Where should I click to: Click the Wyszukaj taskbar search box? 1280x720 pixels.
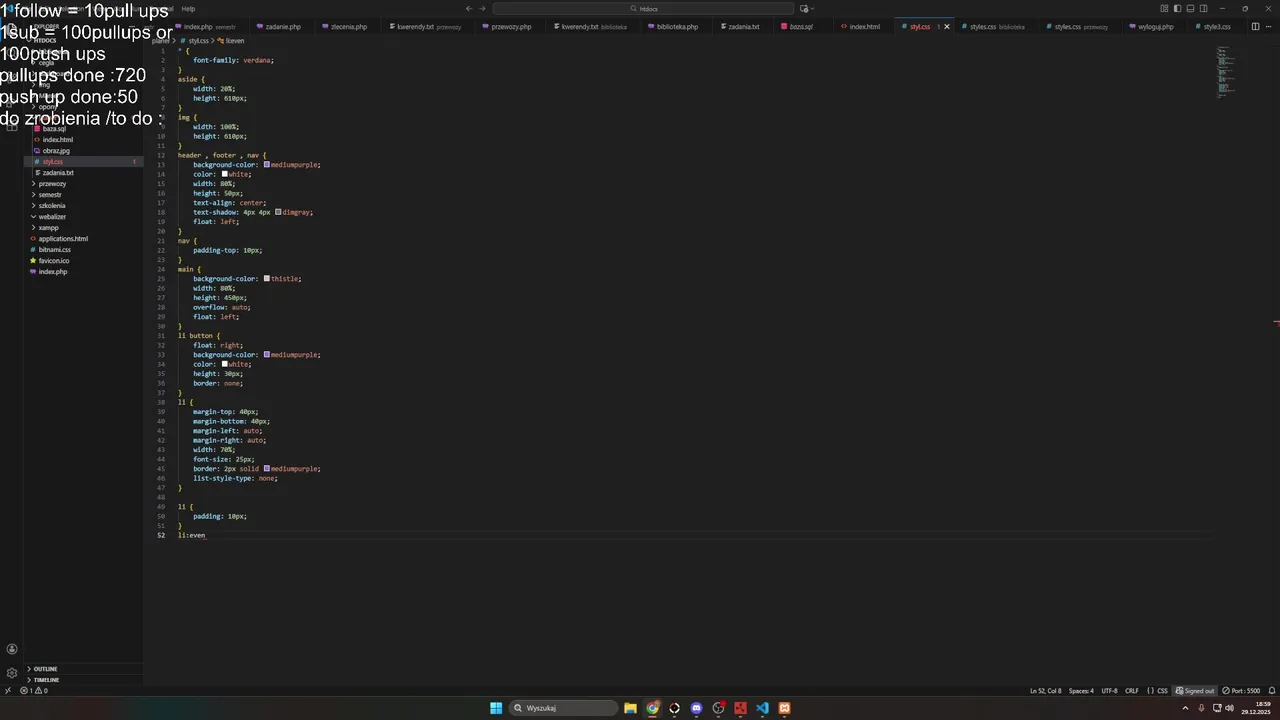(562, 708)
